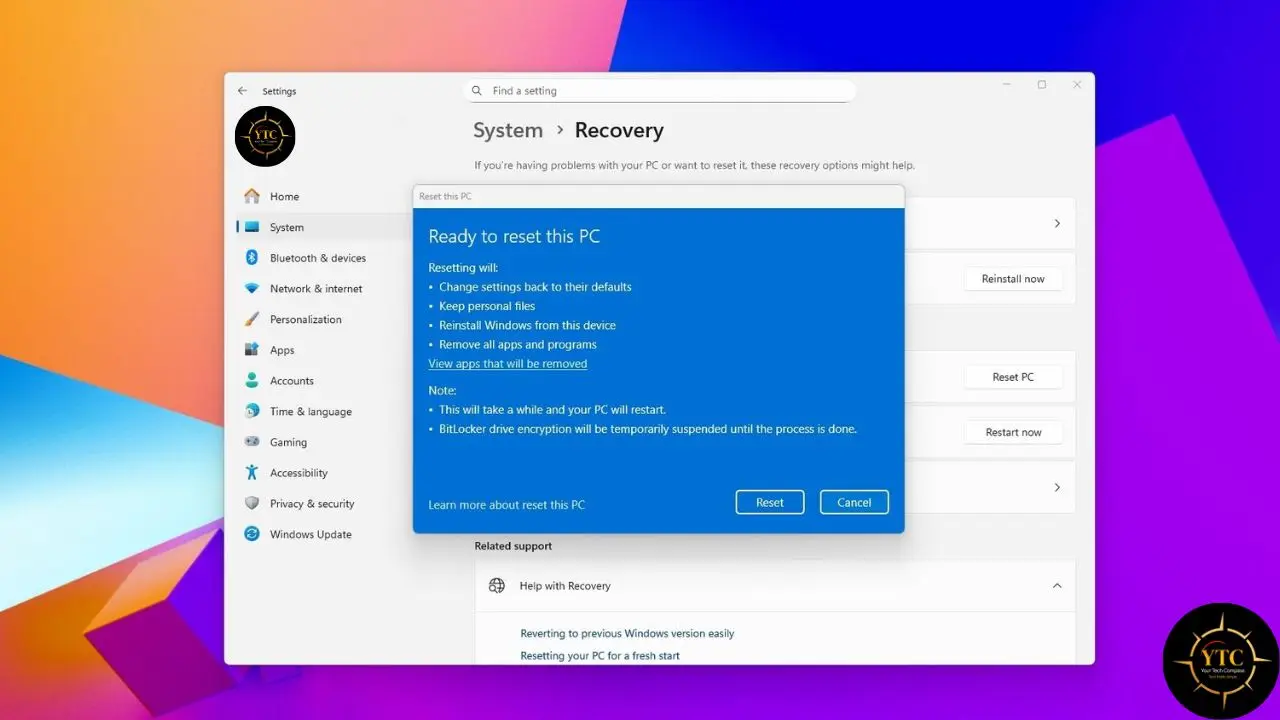Image resolution: width=1280 pixels, height=720 pixels.
Task: Click the Network wifi icon in sidebar
Action: pyautogui.click(x=252, y=289)
